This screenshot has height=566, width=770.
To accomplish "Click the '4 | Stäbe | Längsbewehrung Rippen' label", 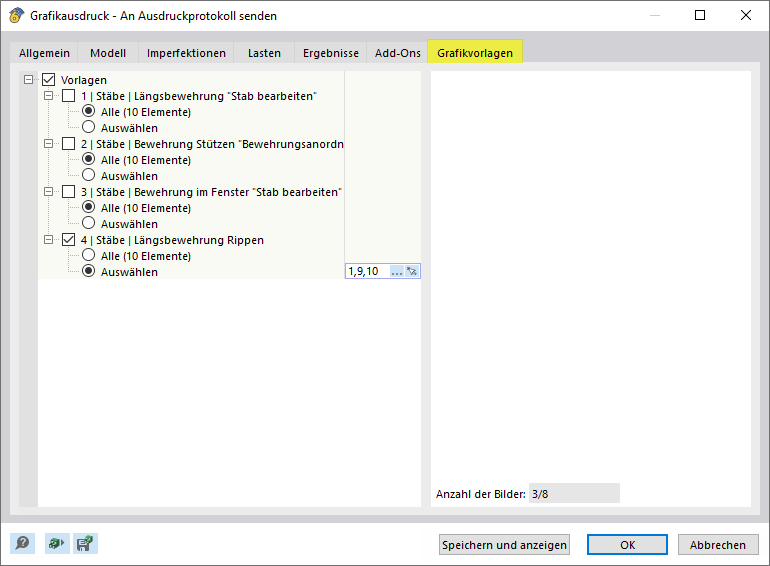I will pyautogui.click(x=172, y=240).
